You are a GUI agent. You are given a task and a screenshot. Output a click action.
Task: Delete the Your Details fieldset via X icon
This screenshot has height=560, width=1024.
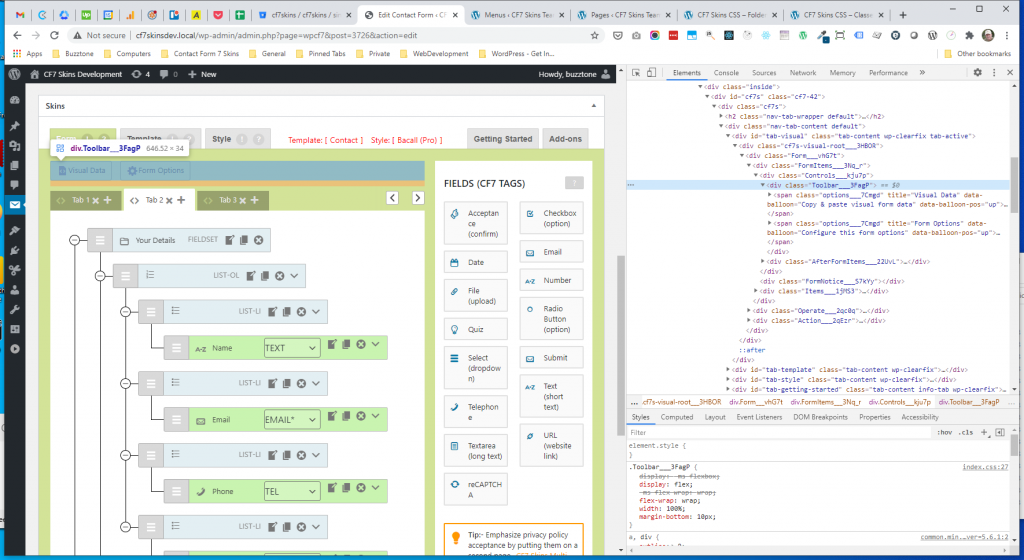tap(258, 240)
